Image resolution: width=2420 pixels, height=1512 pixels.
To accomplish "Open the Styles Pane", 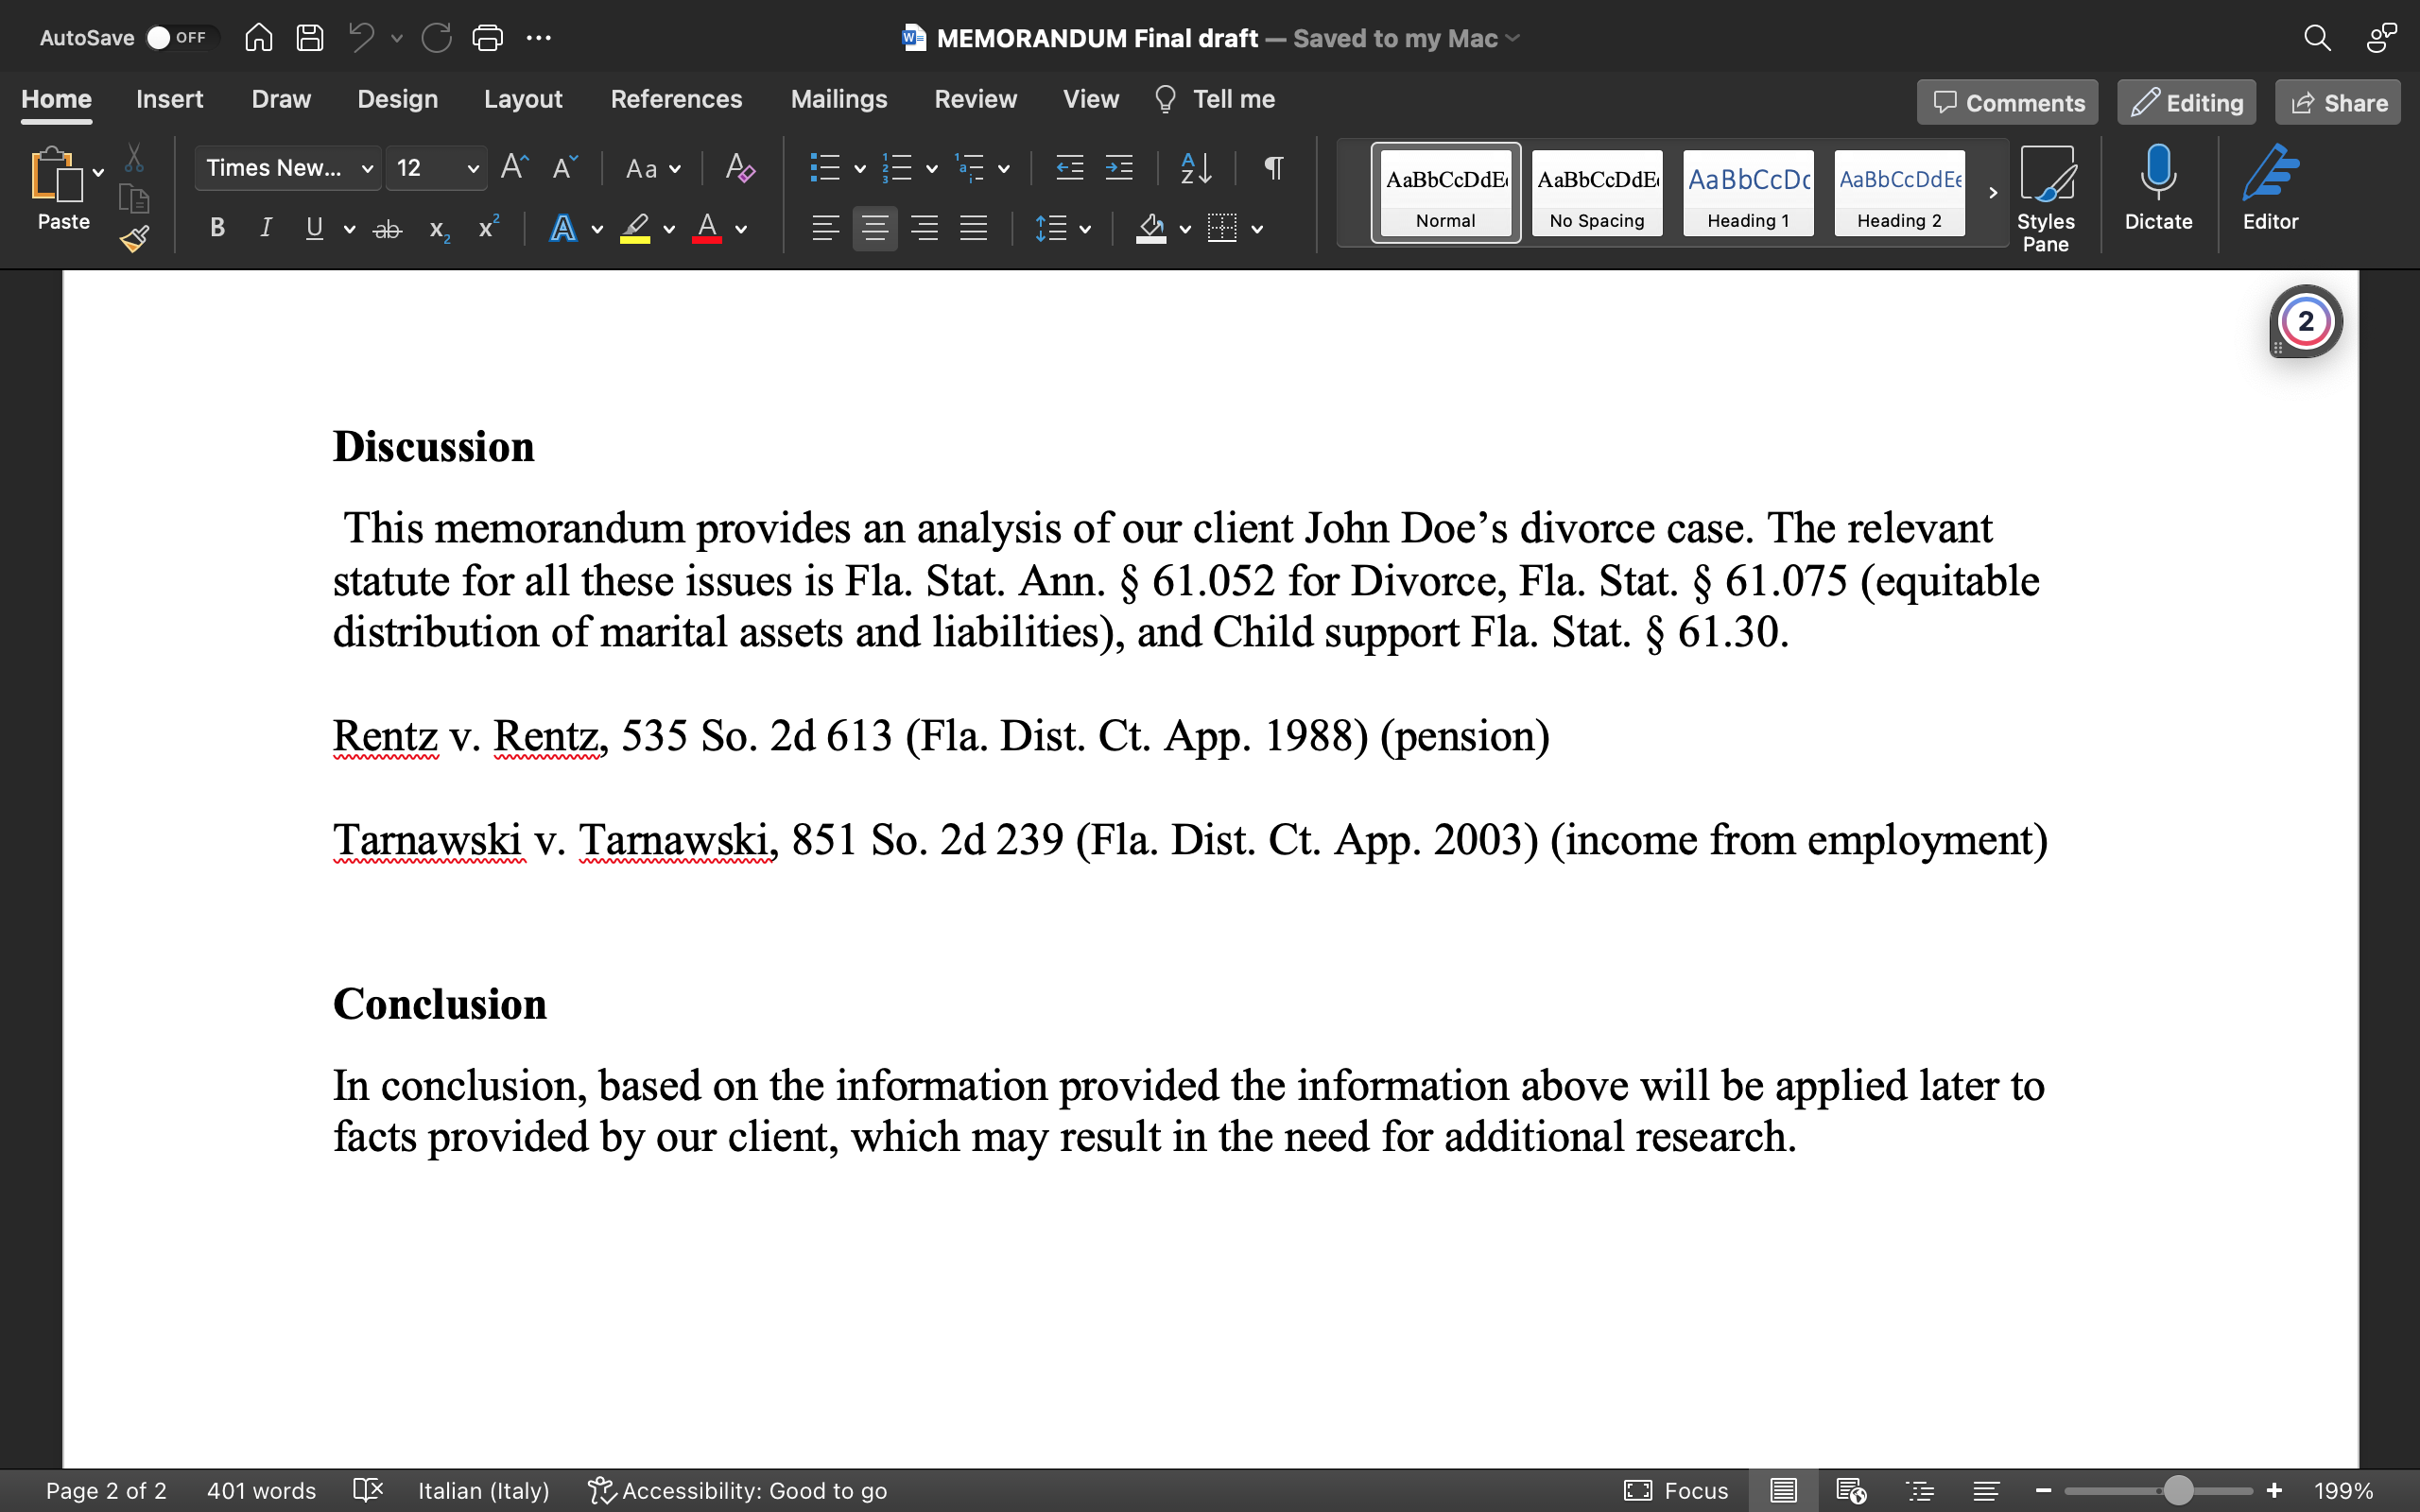I will (x=2047, y=195).
